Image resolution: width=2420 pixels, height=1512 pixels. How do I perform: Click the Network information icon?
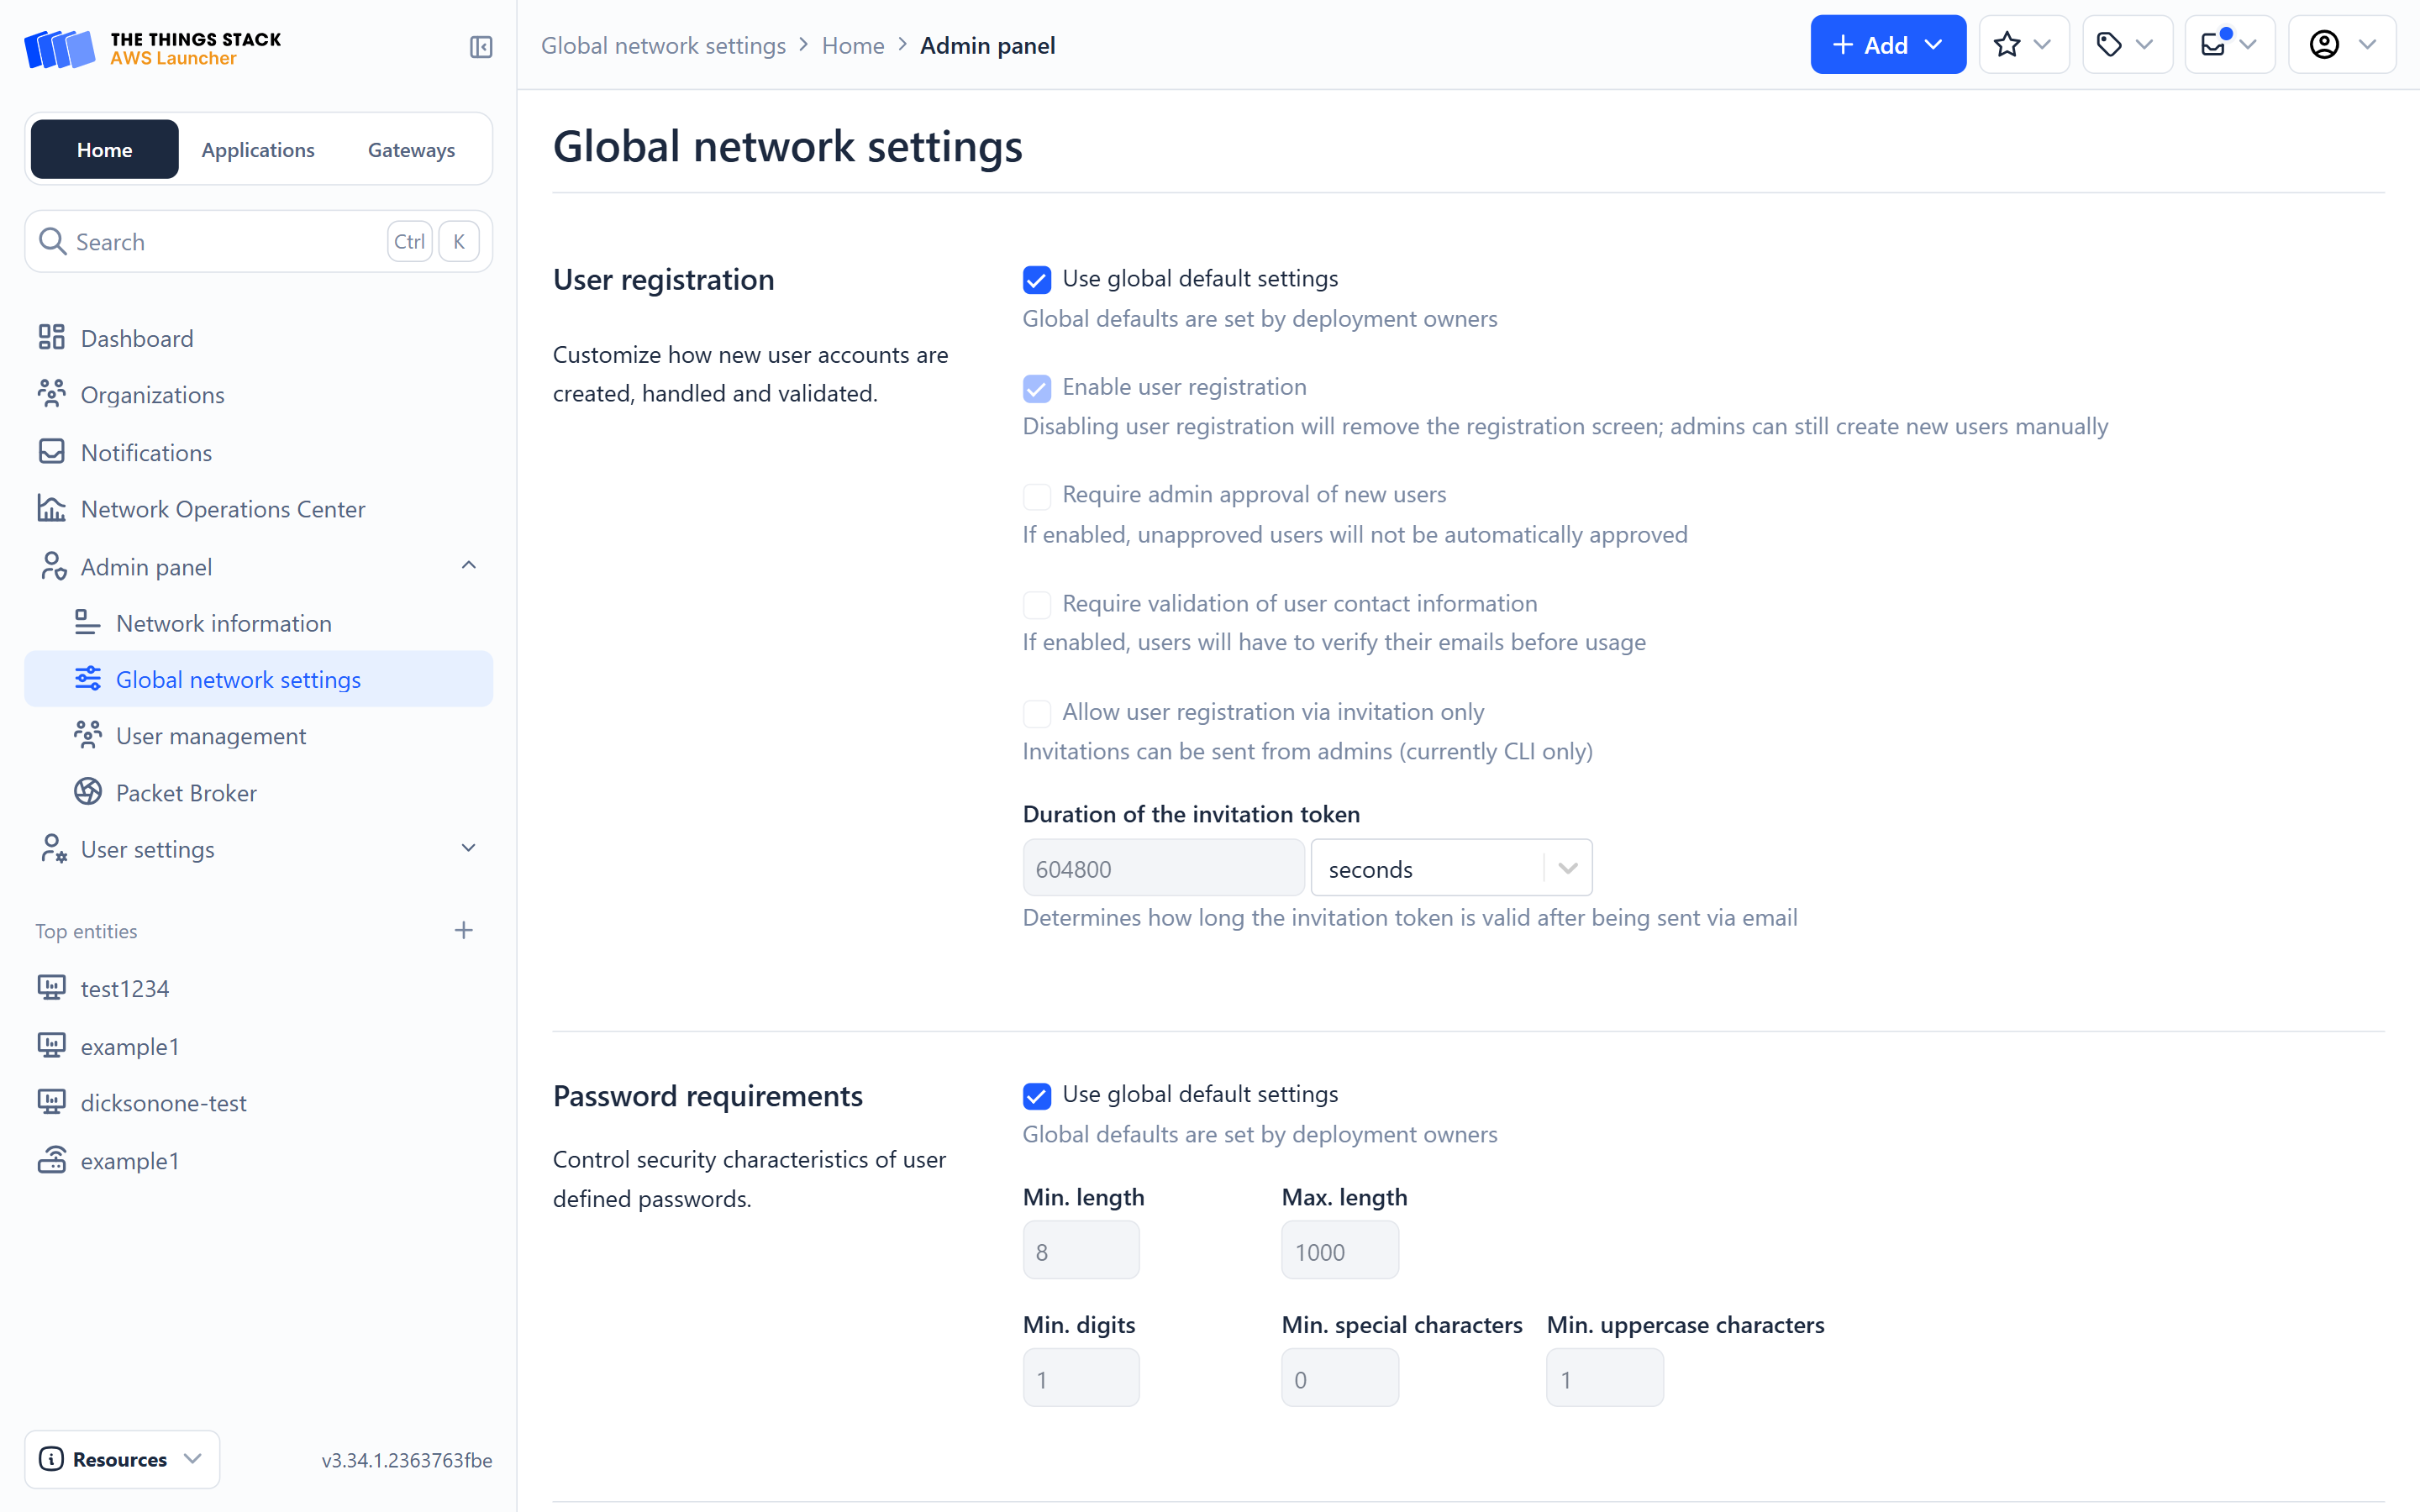coord(88,623)
